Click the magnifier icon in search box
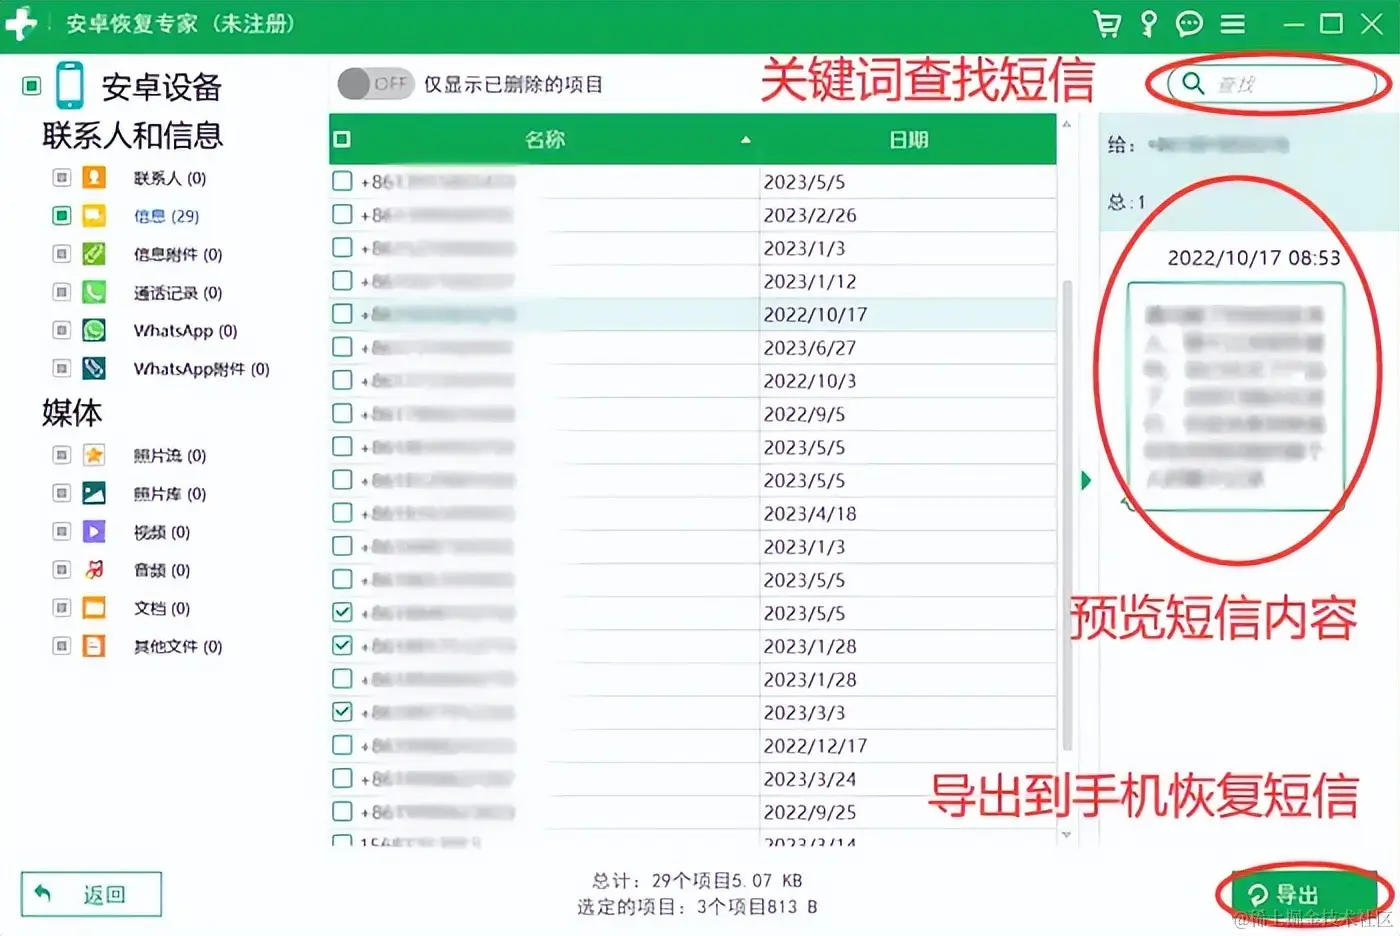This screenshot has width=1400, height=936. click(1193, 83)
